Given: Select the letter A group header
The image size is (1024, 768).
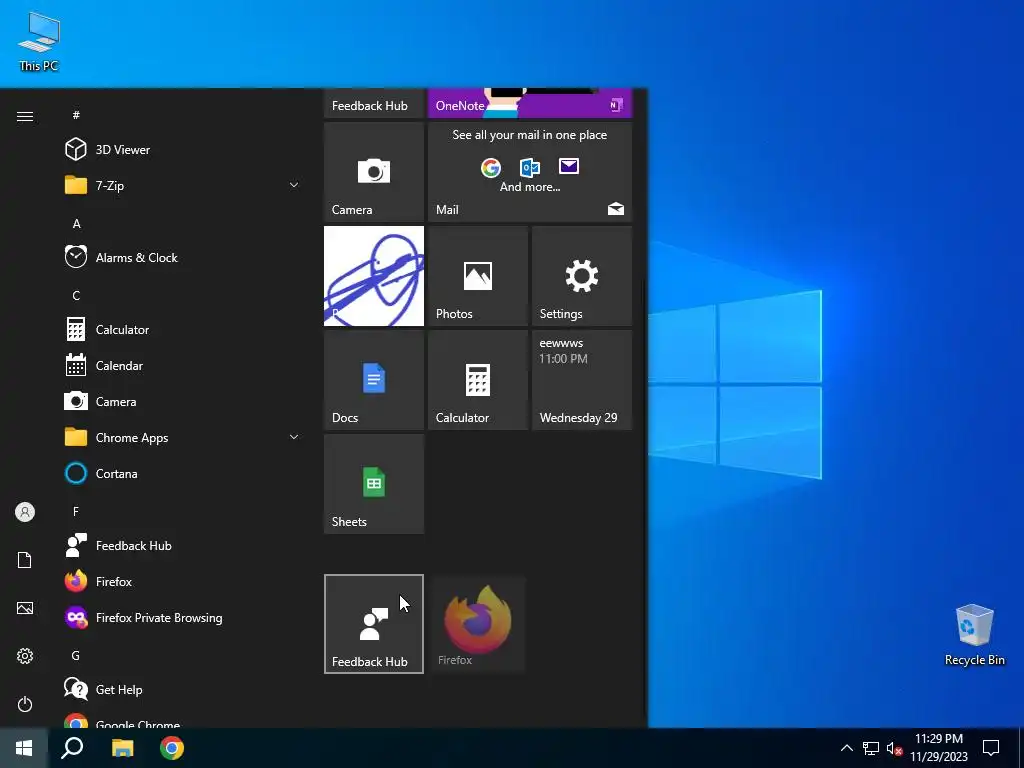Looking at the screenshot, I should [x=76, y=223].
